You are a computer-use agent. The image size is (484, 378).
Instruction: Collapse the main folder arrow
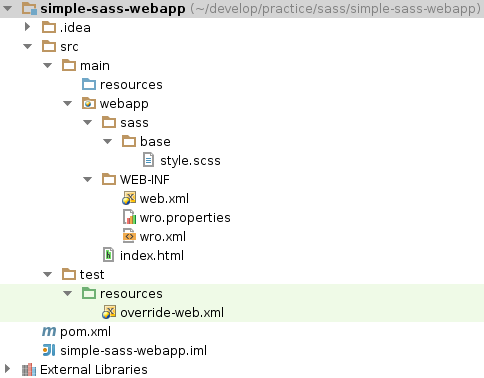tap(48, 66)
